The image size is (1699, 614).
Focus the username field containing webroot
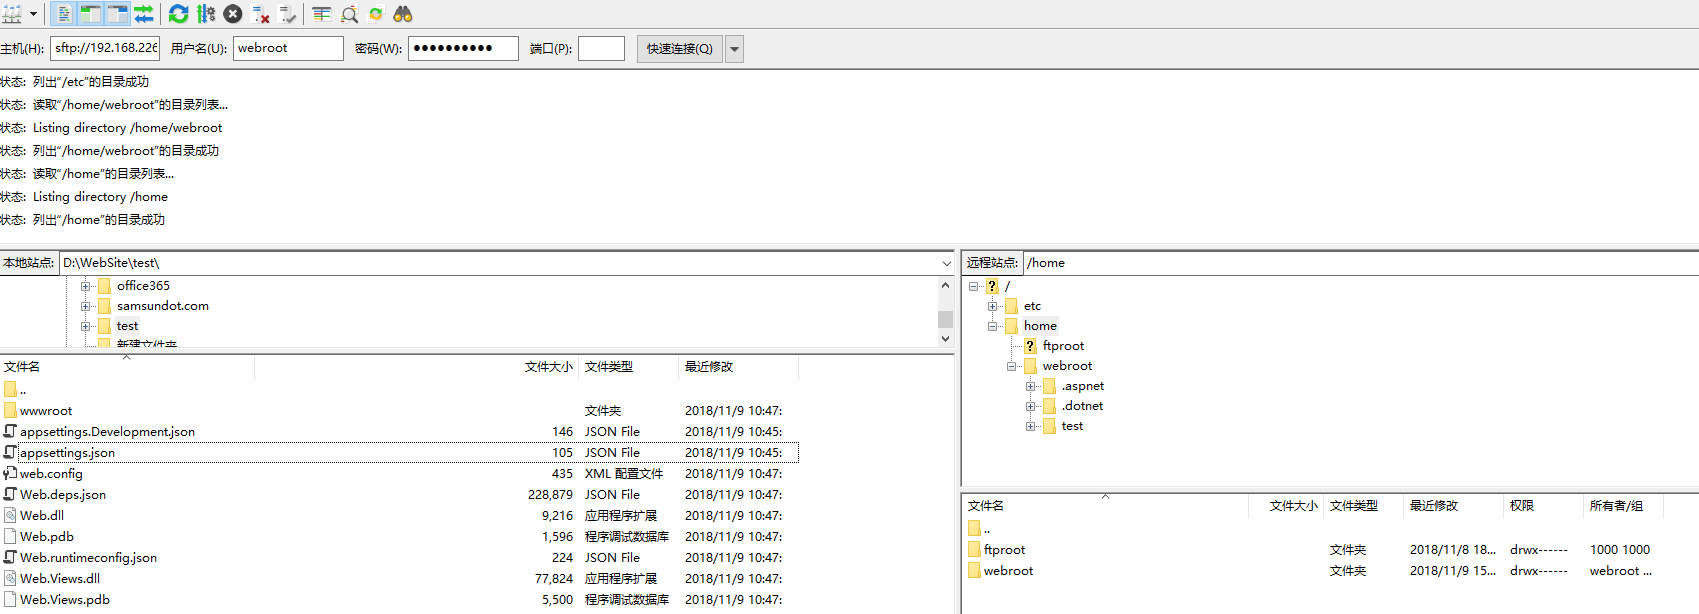tap(288, 48)
